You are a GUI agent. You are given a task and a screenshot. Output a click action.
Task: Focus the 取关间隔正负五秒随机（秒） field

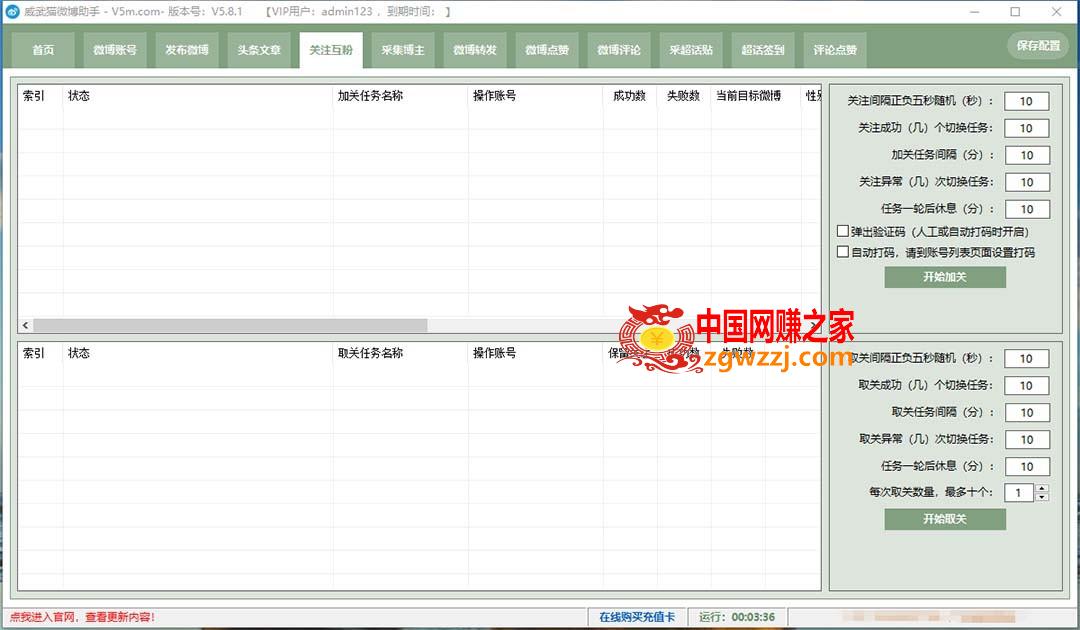tap(1026, 358)
